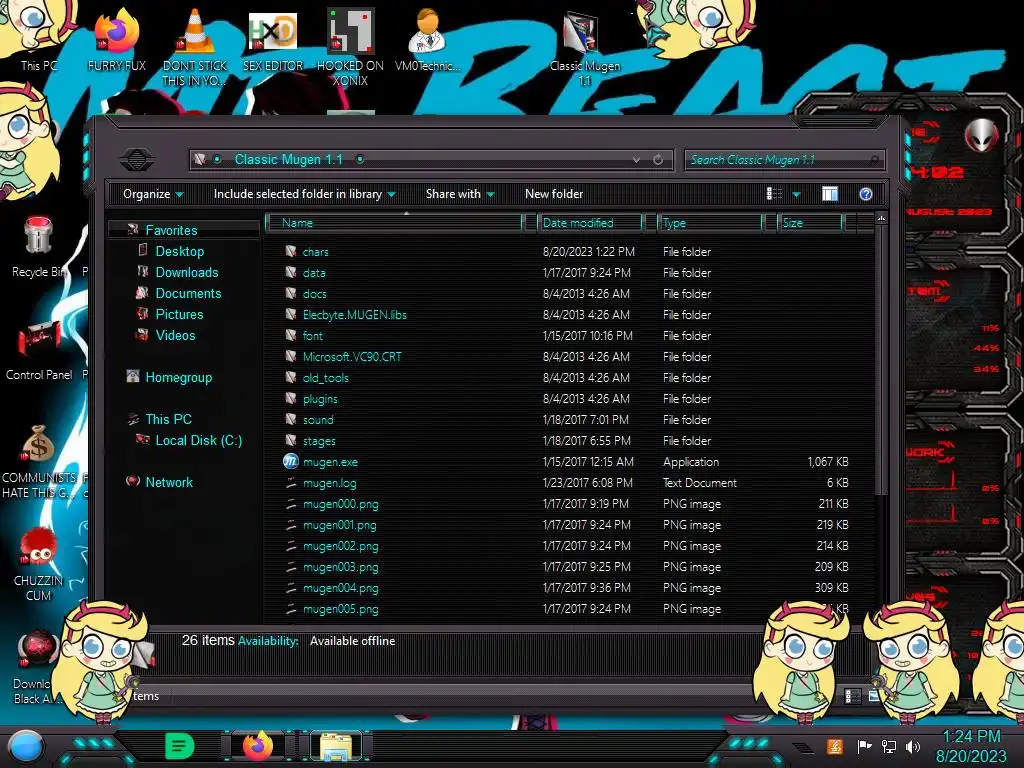Open the address bar history dropdown
The height and width of the screenshot is (768, 1024).
click(x=636, y=159)
